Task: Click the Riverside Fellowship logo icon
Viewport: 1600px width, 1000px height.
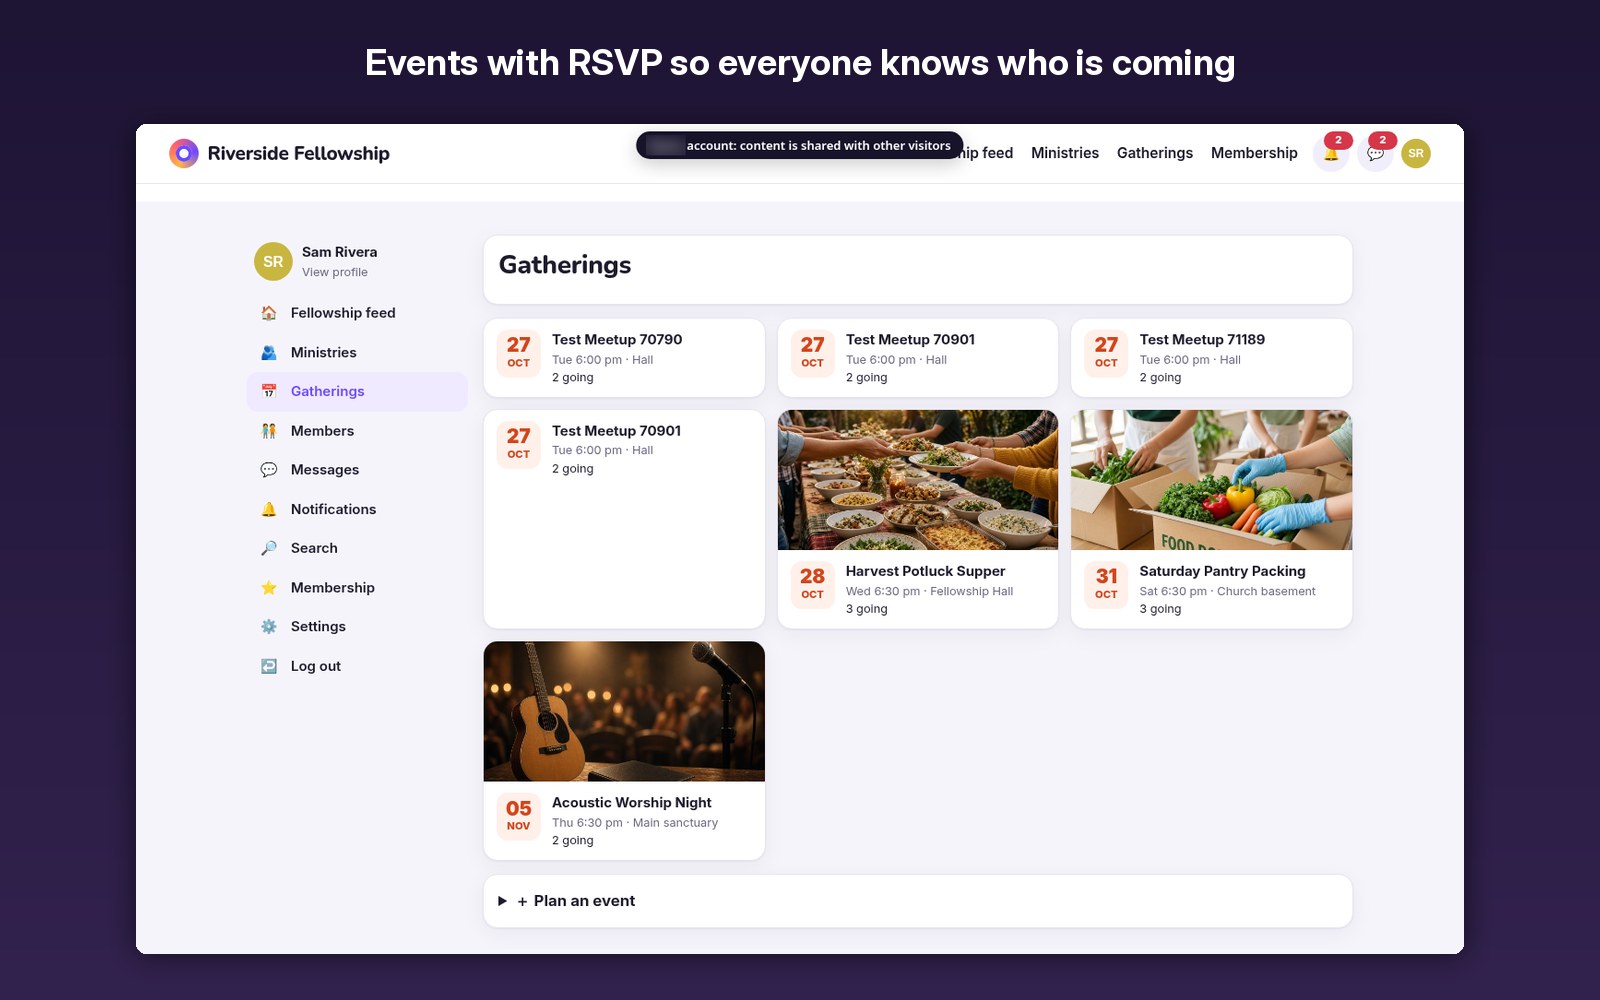Action: 184,153
